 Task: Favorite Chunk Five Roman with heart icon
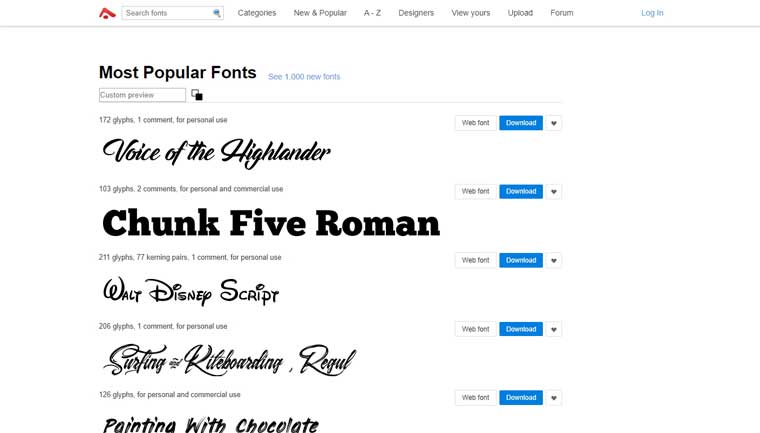(554, 192)
